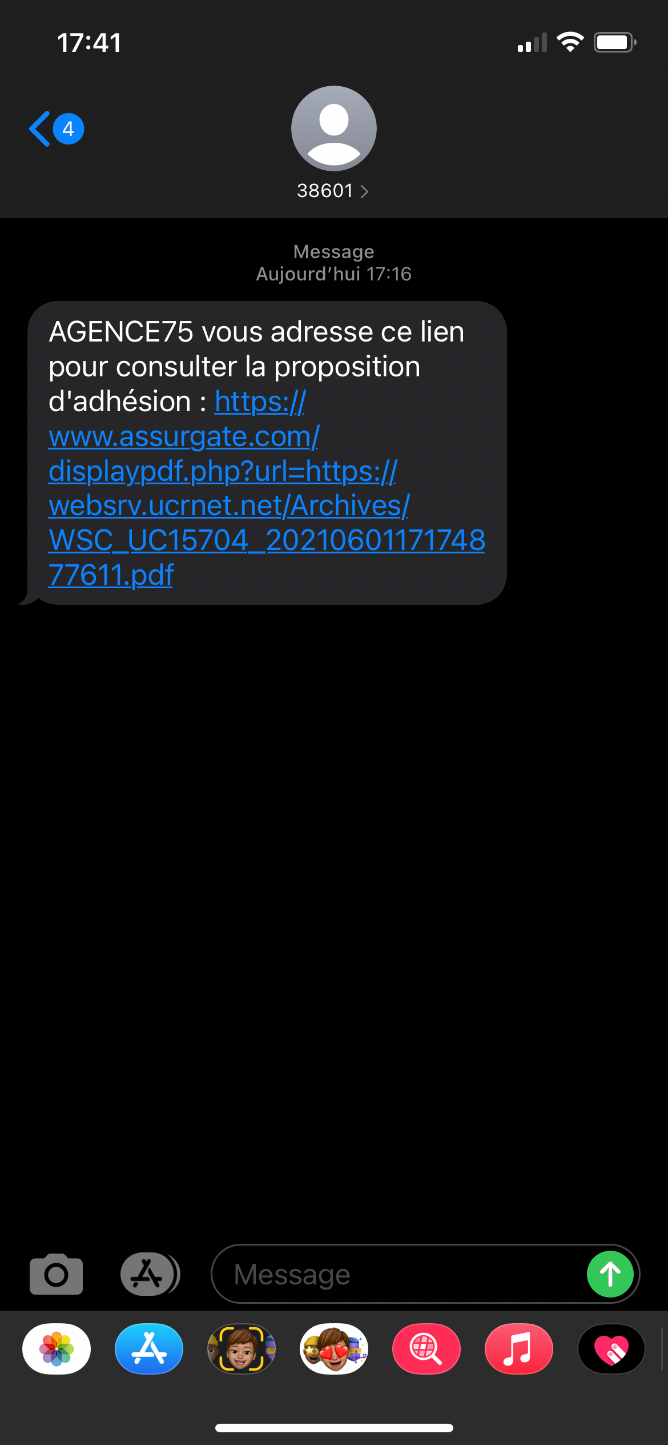668x1445 pixels.
Task: Tap the Wi-Fi status icon
Action: click(x=570, y=42)
